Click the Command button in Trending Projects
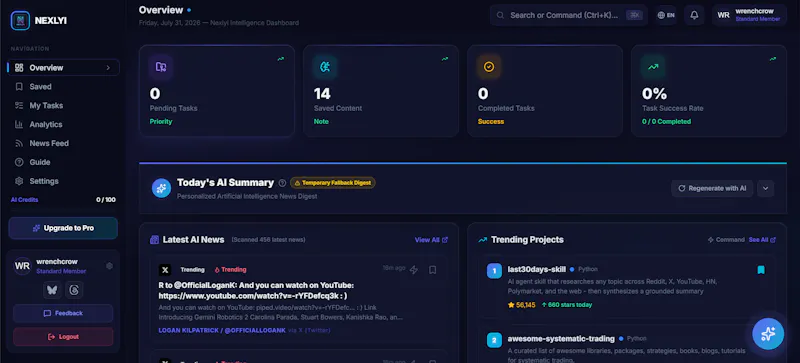 click(x=726, y=240)
